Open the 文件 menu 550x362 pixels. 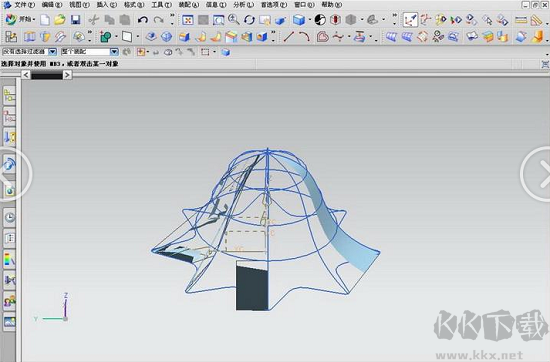(x=24, y=5)
